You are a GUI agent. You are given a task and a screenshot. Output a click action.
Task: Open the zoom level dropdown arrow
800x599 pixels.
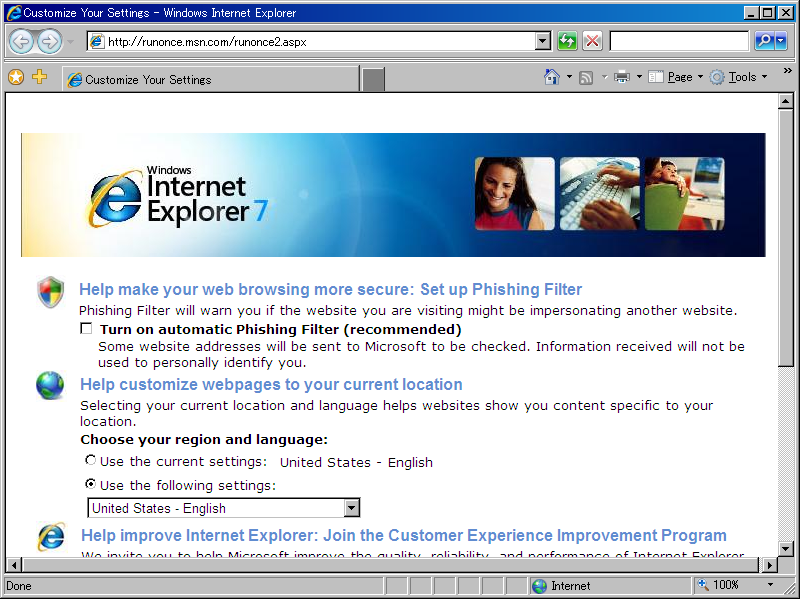click(x=770, y=585)
